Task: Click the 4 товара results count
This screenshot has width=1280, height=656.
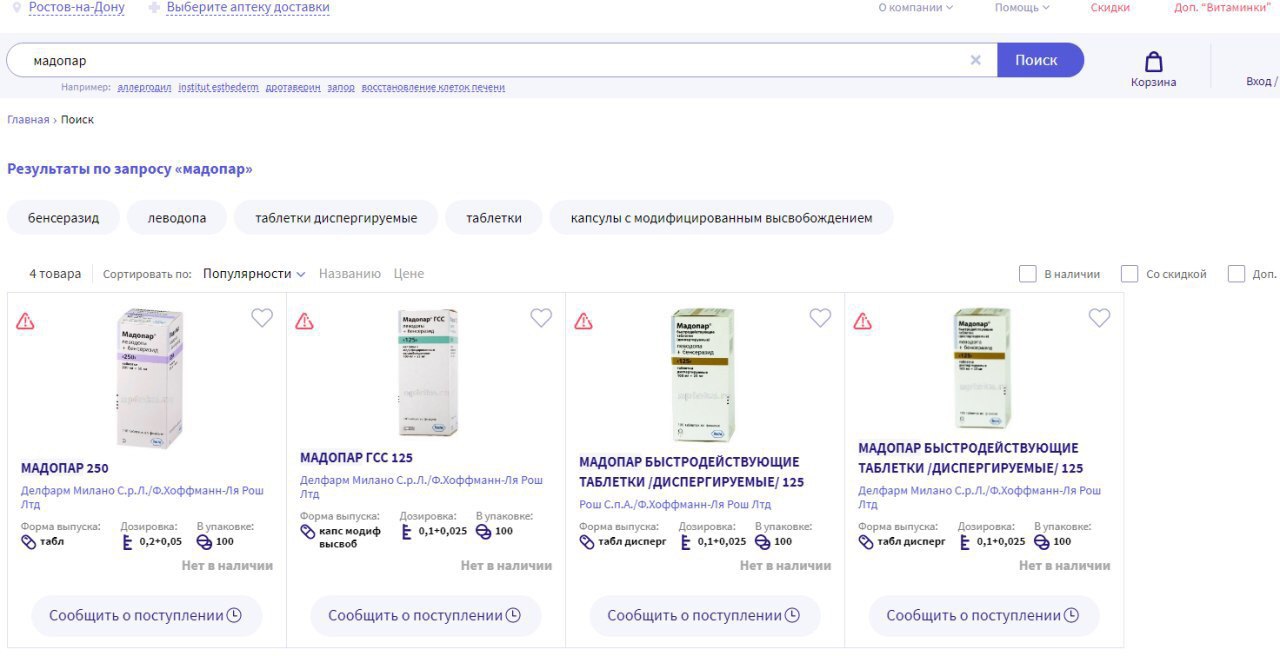Action: coord(55,274)
